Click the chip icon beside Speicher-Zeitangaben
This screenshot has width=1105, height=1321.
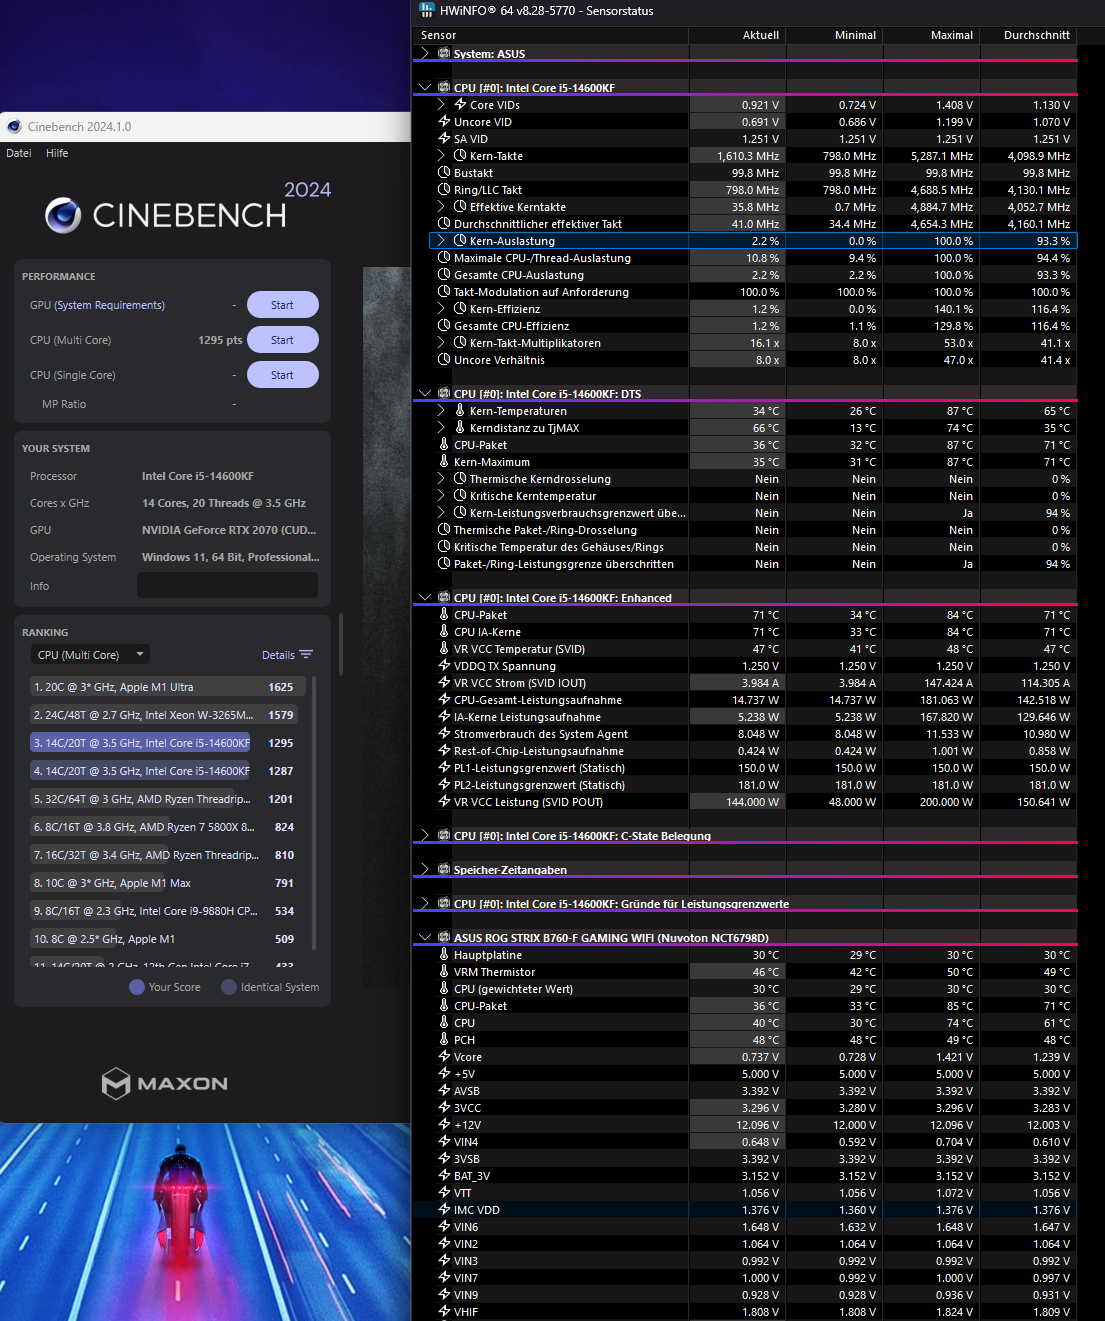444,869
